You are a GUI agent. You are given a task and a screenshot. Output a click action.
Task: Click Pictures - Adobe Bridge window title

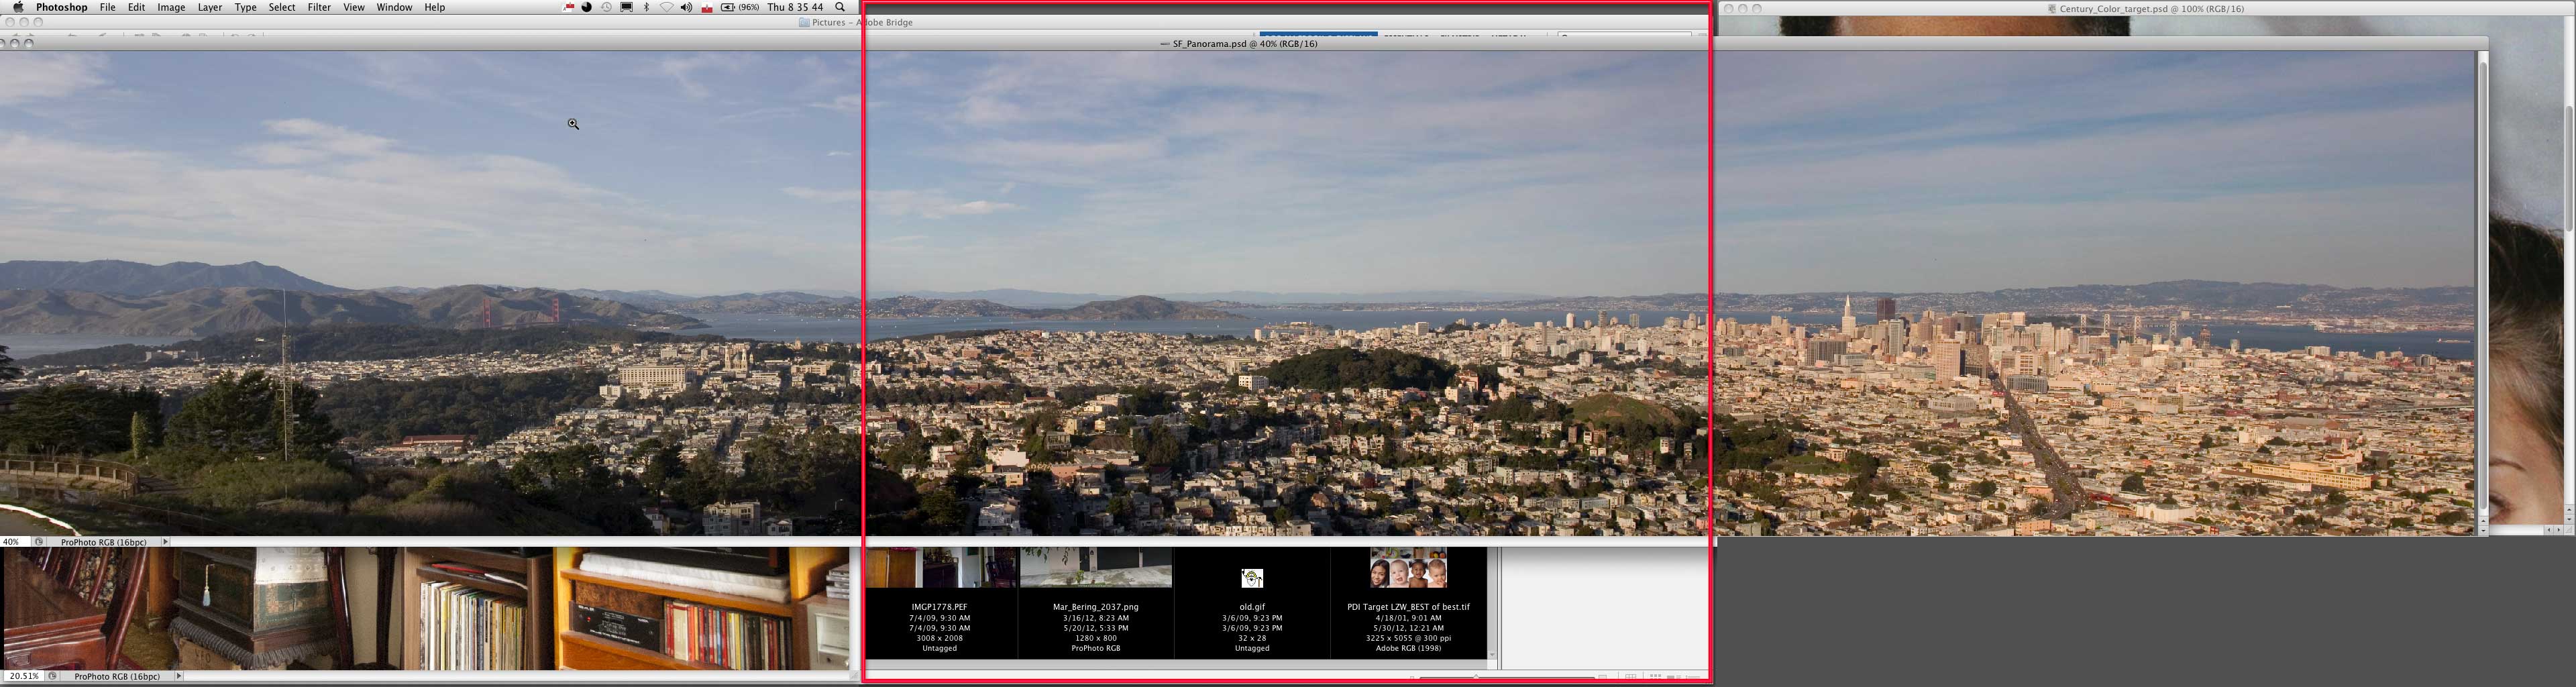862,22
